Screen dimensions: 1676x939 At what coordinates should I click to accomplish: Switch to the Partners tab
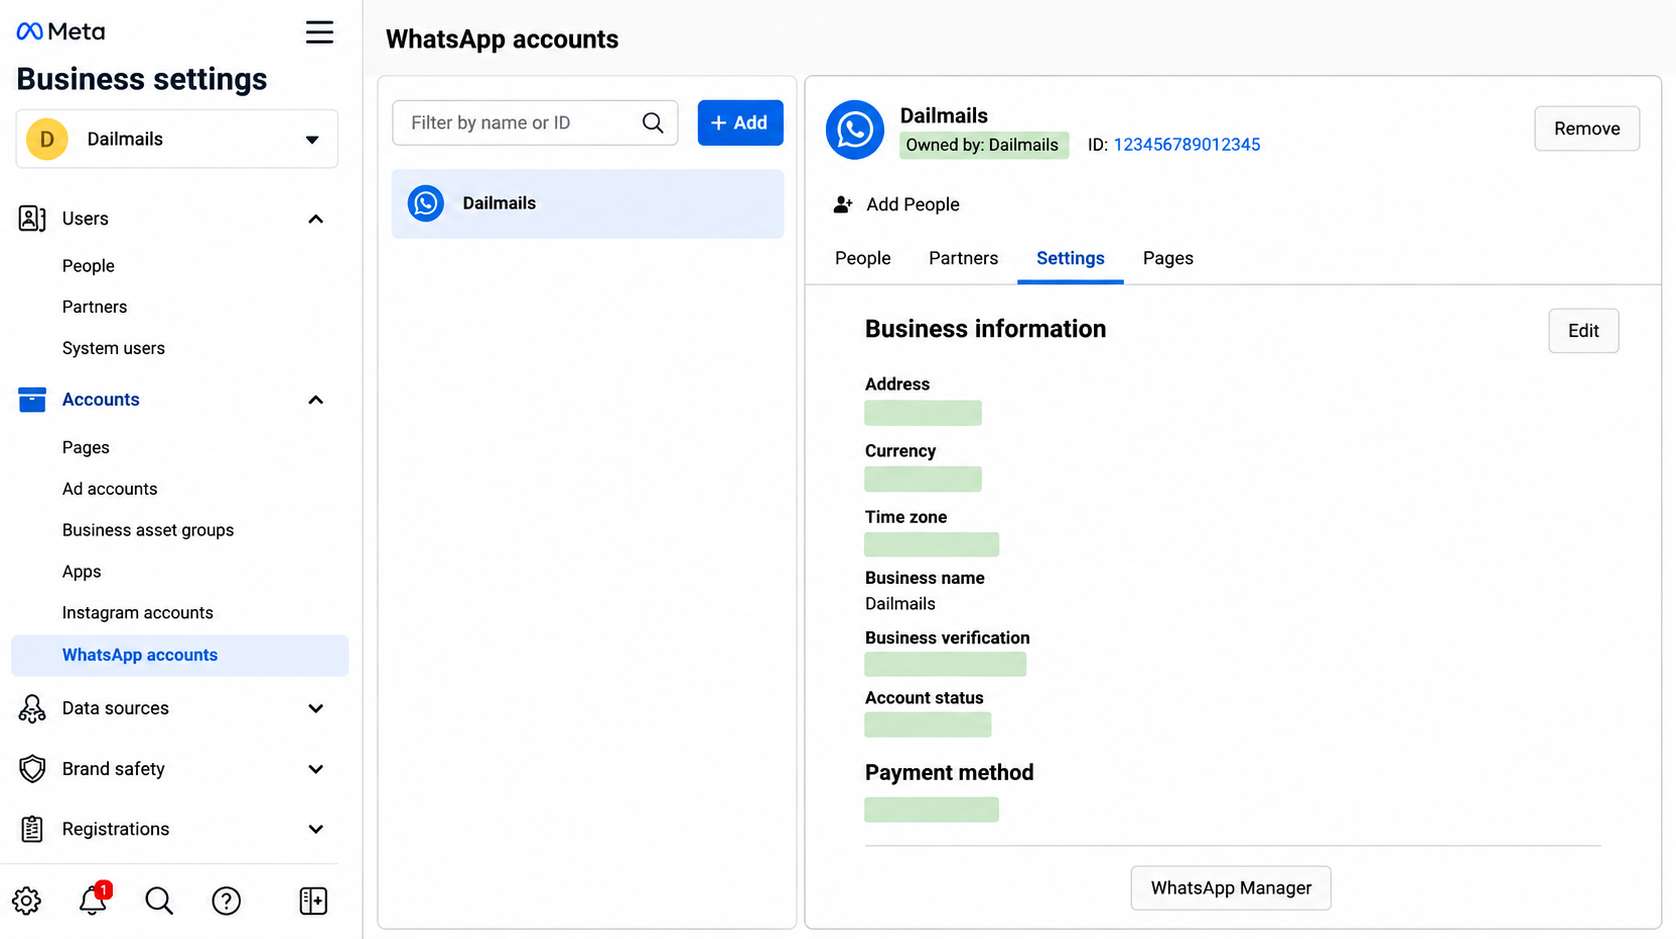963,258
